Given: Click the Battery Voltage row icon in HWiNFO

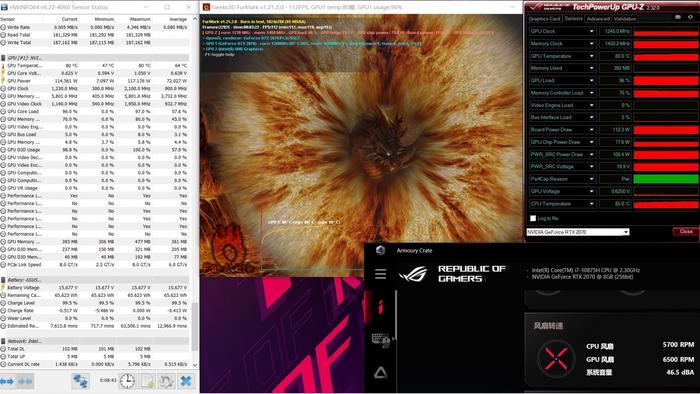Looking at the screenshot, I should [x=3, y=288].
